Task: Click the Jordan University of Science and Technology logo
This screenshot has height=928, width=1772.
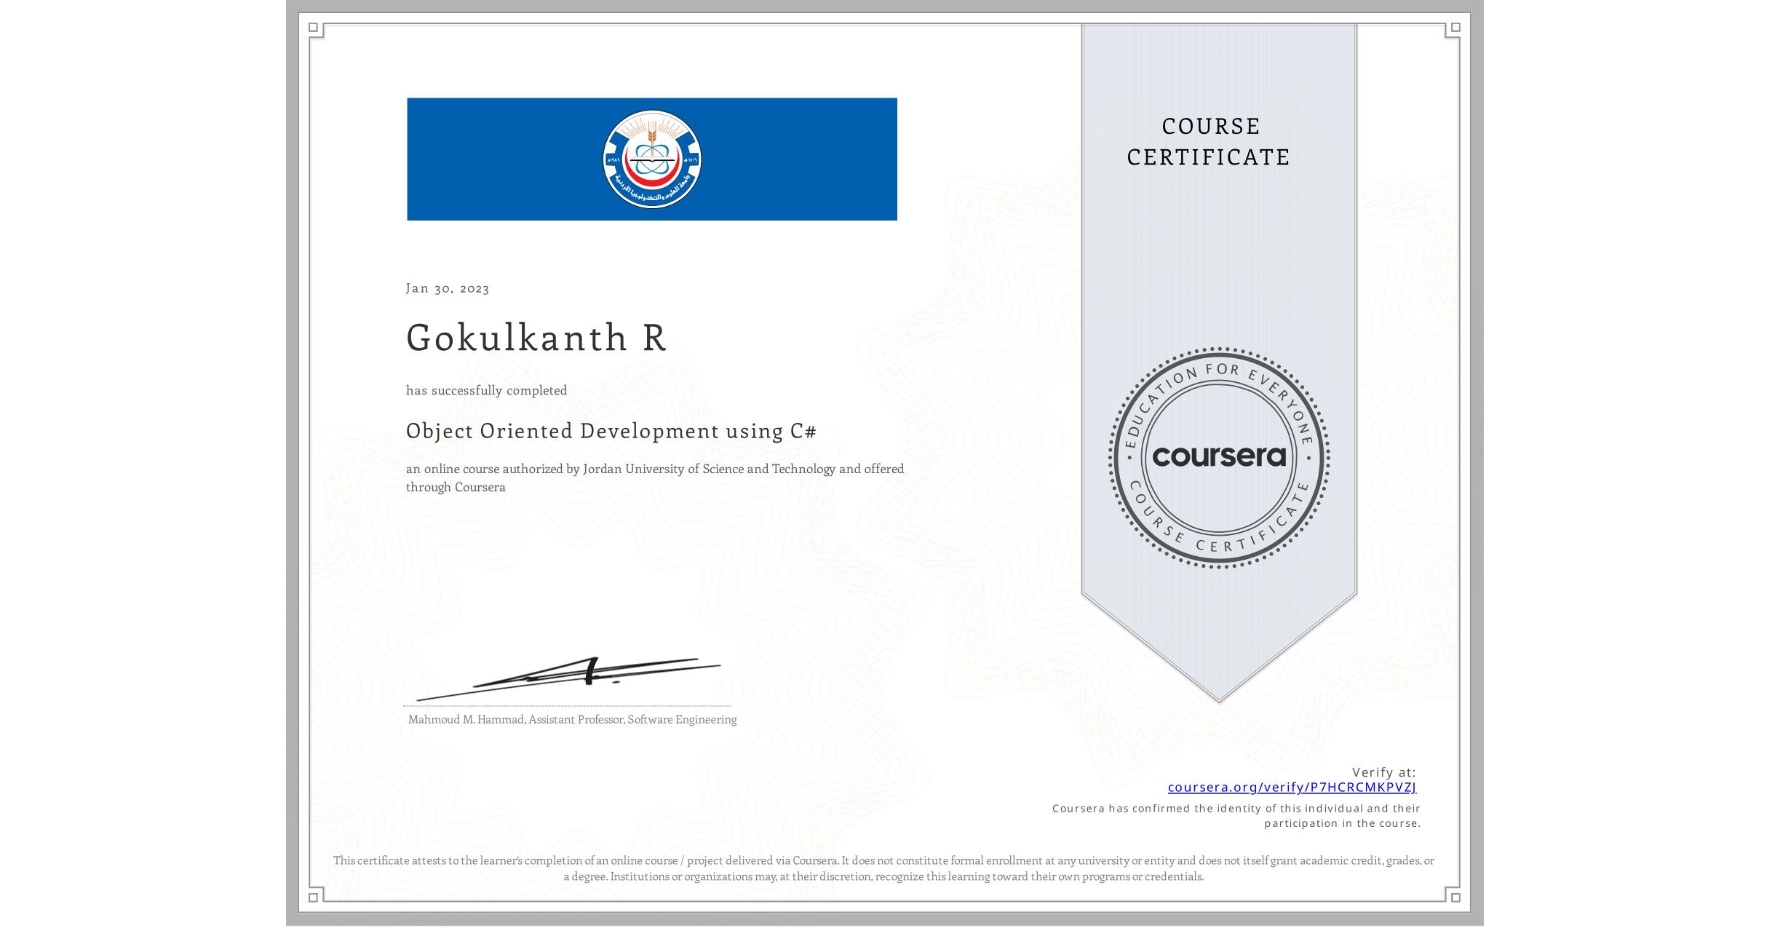Action: (652, 158)
